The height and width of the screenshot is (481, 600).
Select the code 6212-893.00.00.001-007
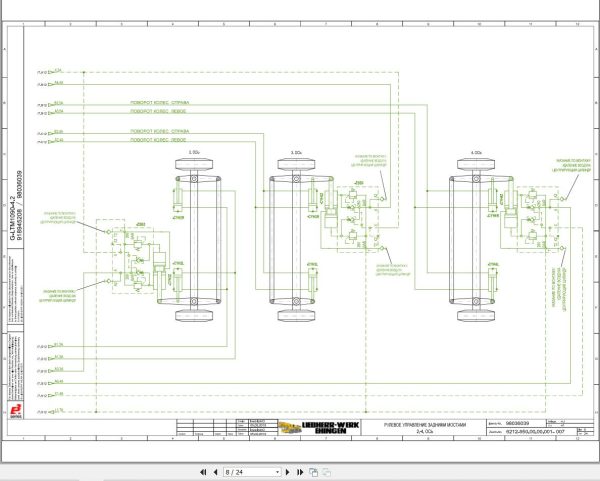click(x=535, y=431)
